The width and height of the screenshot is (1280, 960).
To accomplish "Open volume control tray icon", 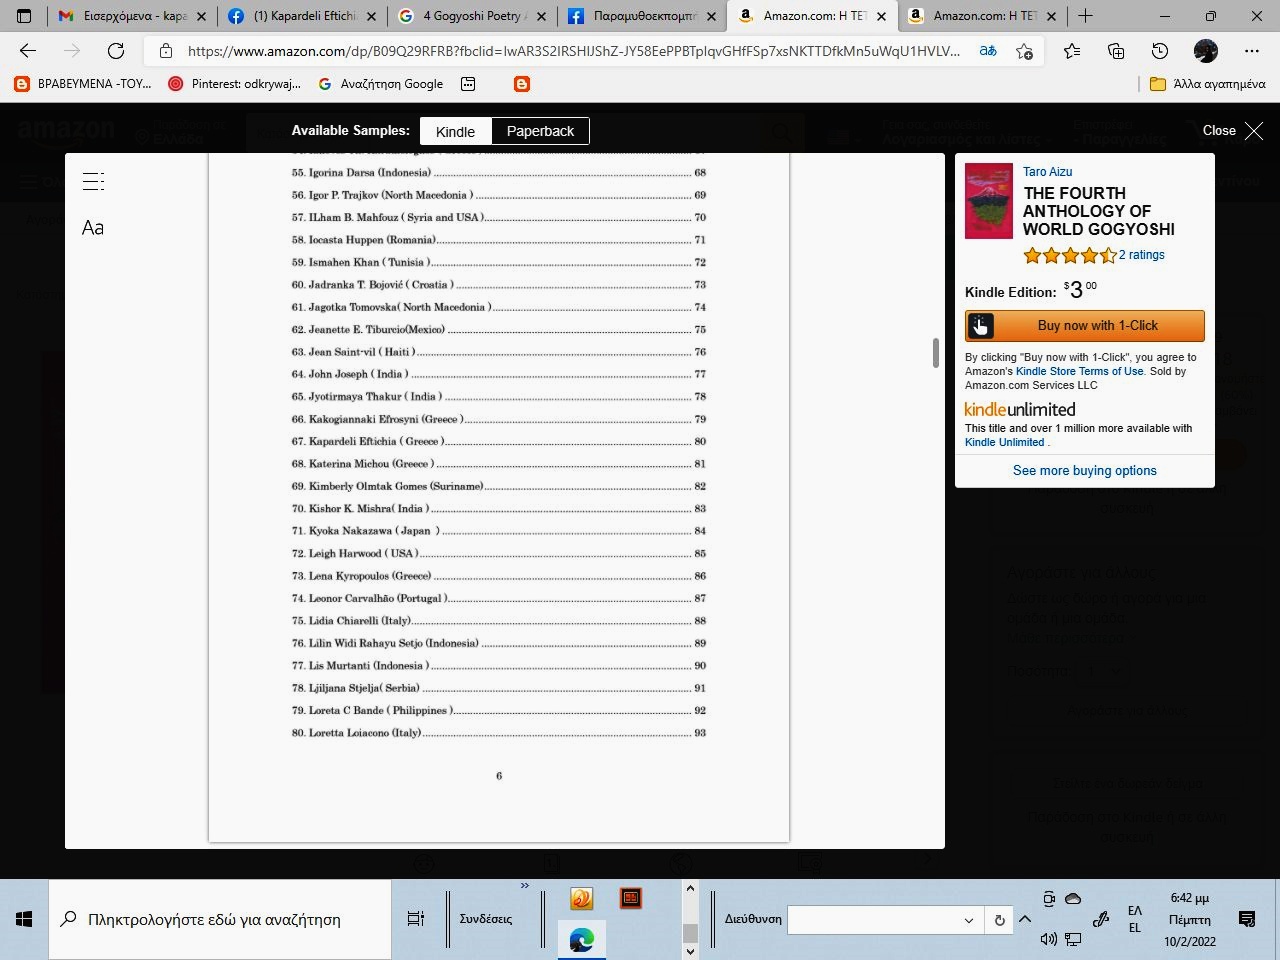I will coord(1048,939).
